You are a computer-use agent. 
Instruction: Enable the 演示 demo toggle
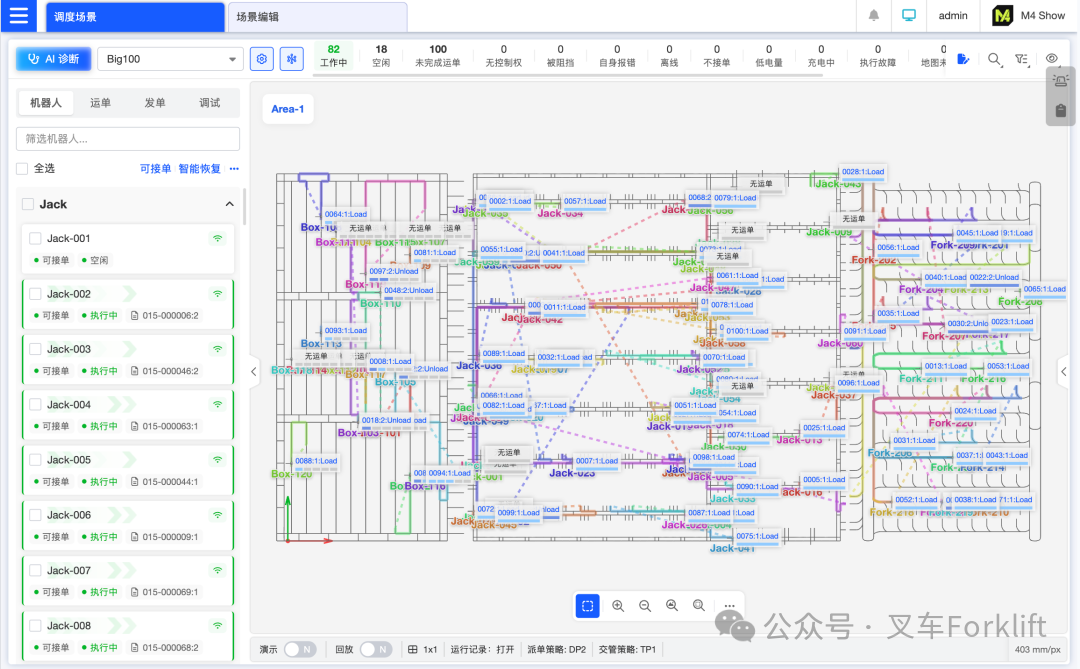300,649
